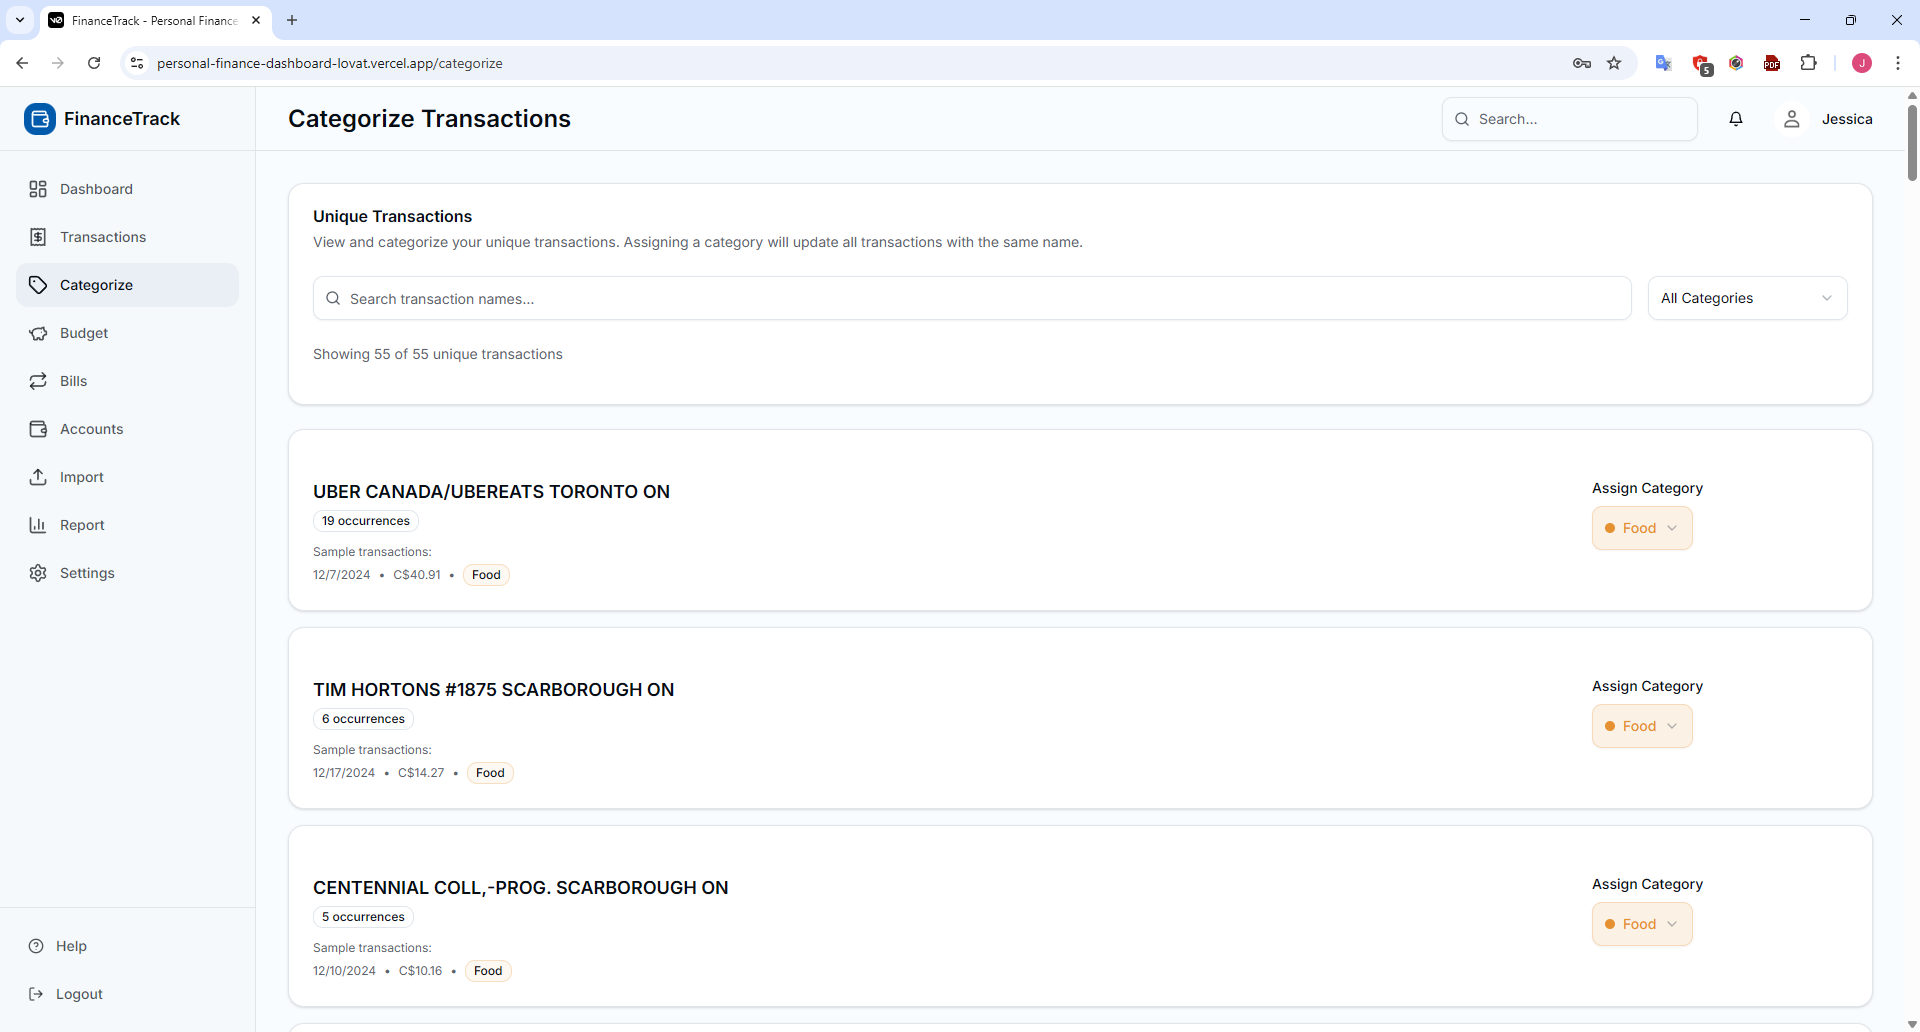1920x1032 pixels.
Task: Open a new browser tab
Action: [292, 20]
